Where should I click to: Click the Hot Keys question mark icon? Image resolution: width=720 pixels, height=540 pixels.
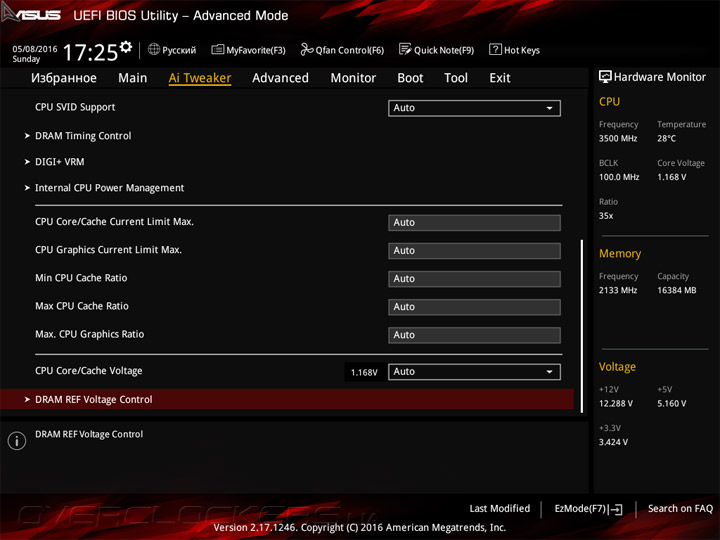tap(495, 49)
